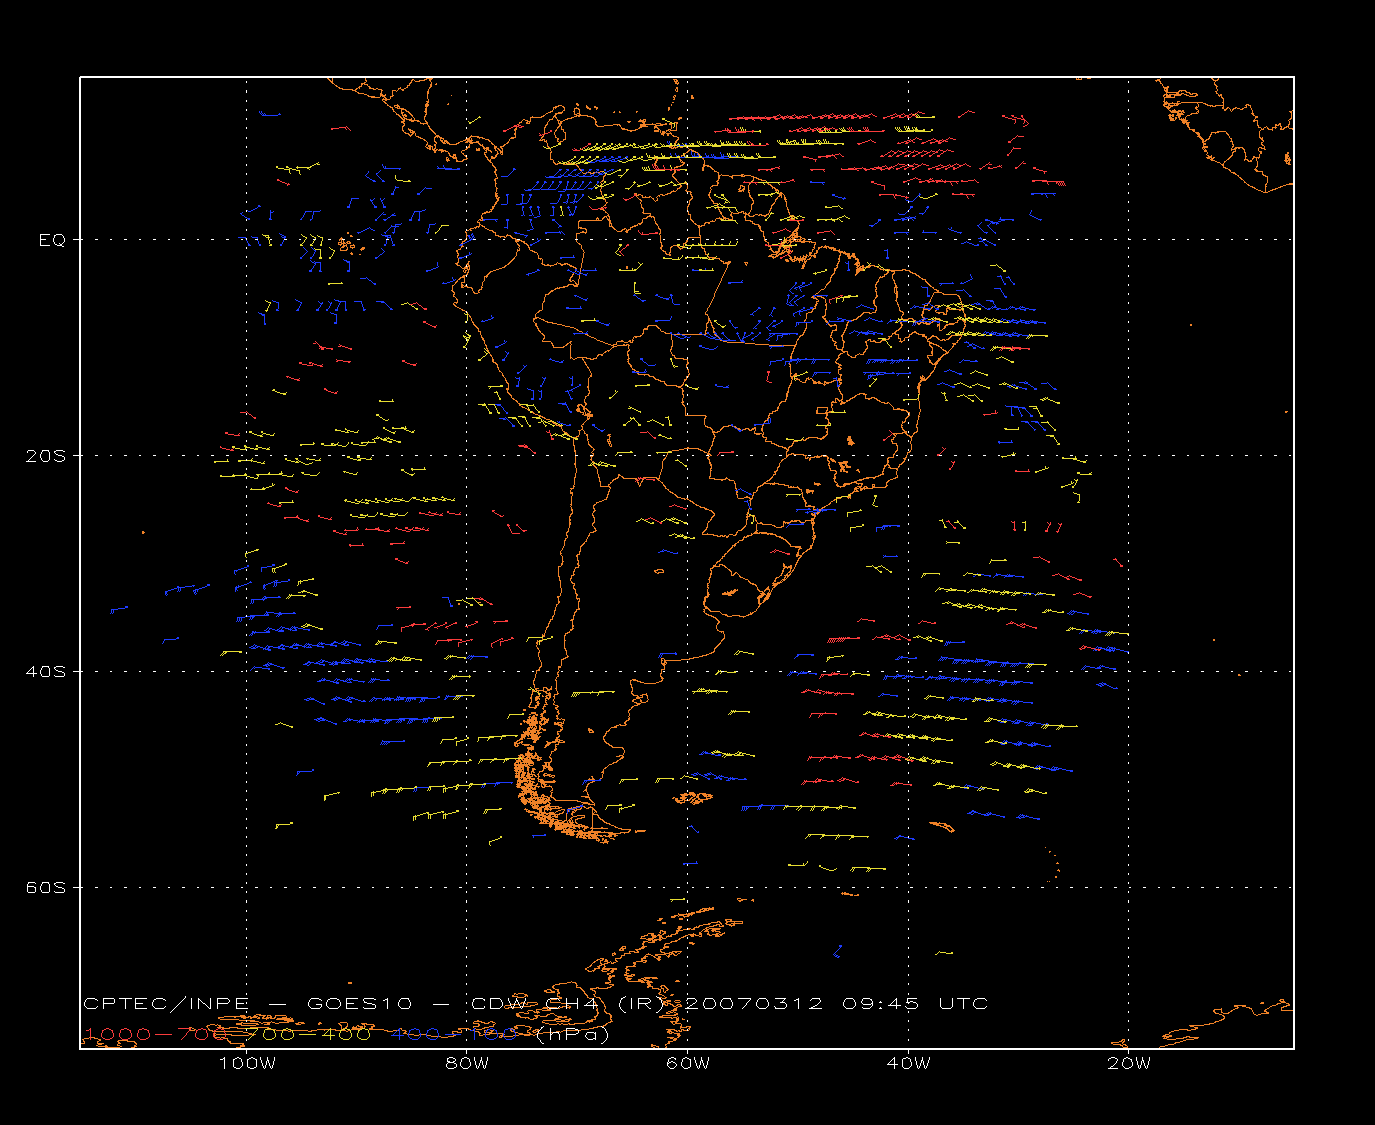The image size is (1375, 1125).
Task: Click the (IR) channel label
Action: click(639, 1003)
